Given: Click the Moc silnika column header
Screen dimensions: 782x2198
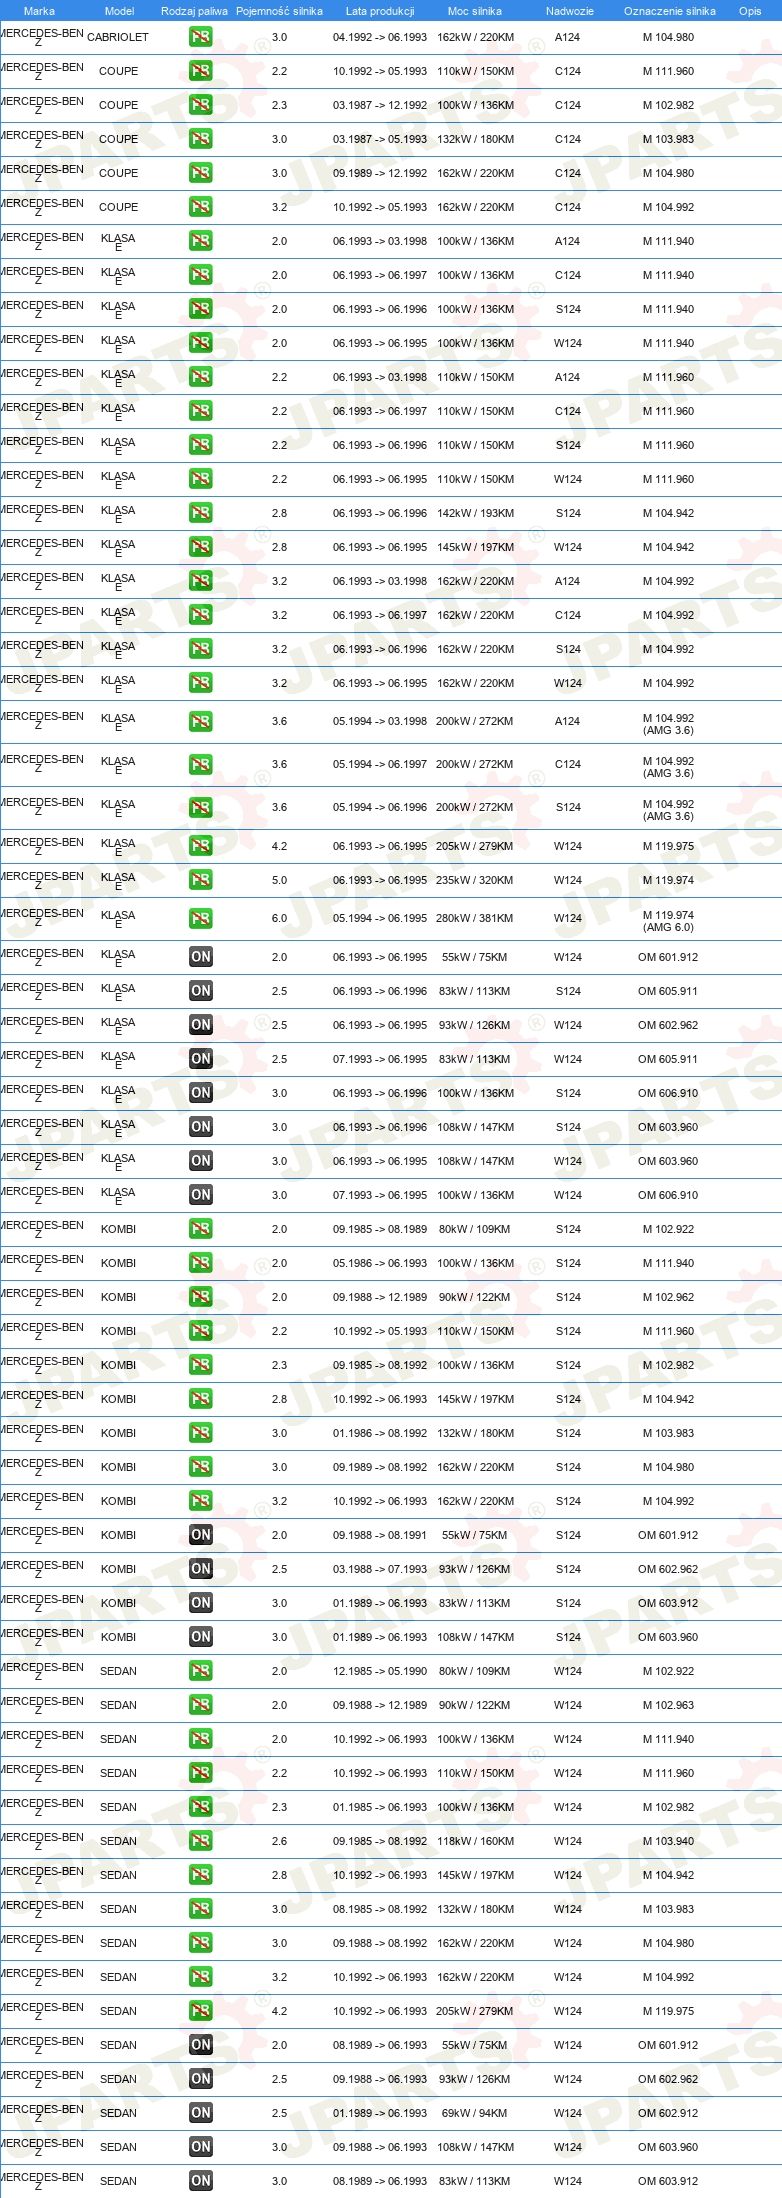Looking at the screenshot, I should 475,11.
